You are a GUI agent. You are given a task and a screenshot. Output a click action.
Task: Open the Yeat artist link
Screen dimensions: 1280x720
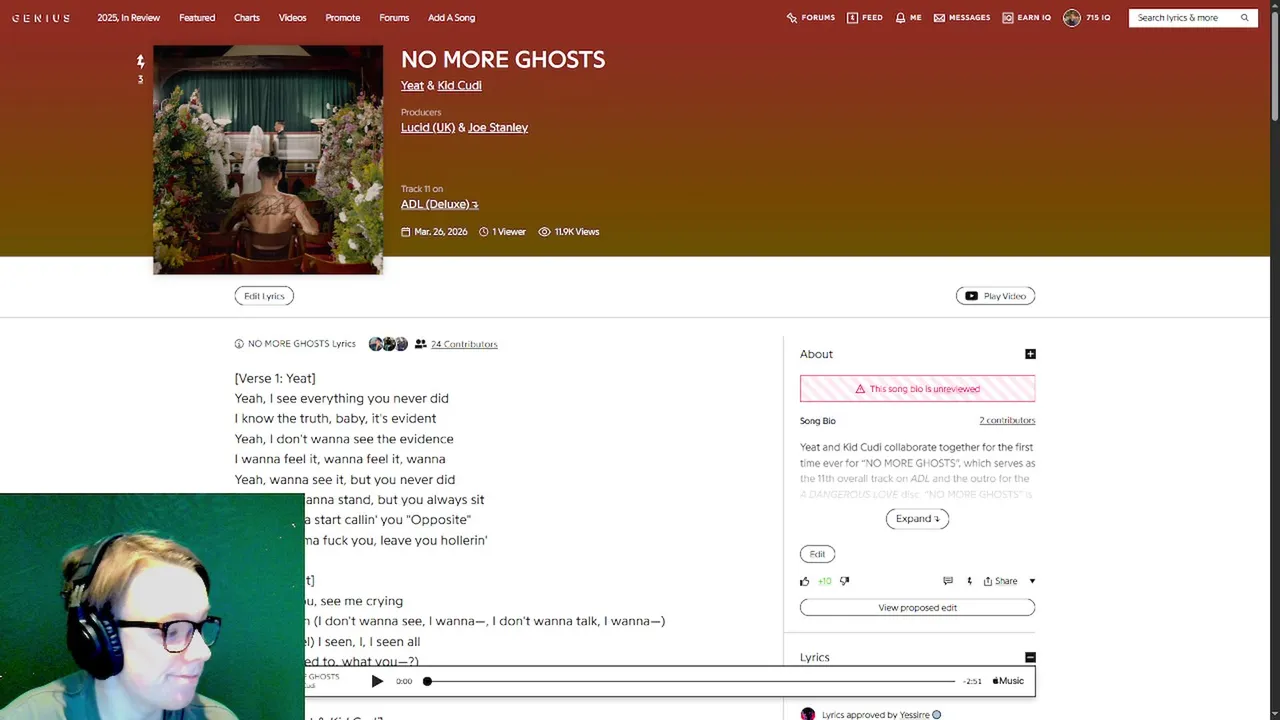click(x=412, y=86)
